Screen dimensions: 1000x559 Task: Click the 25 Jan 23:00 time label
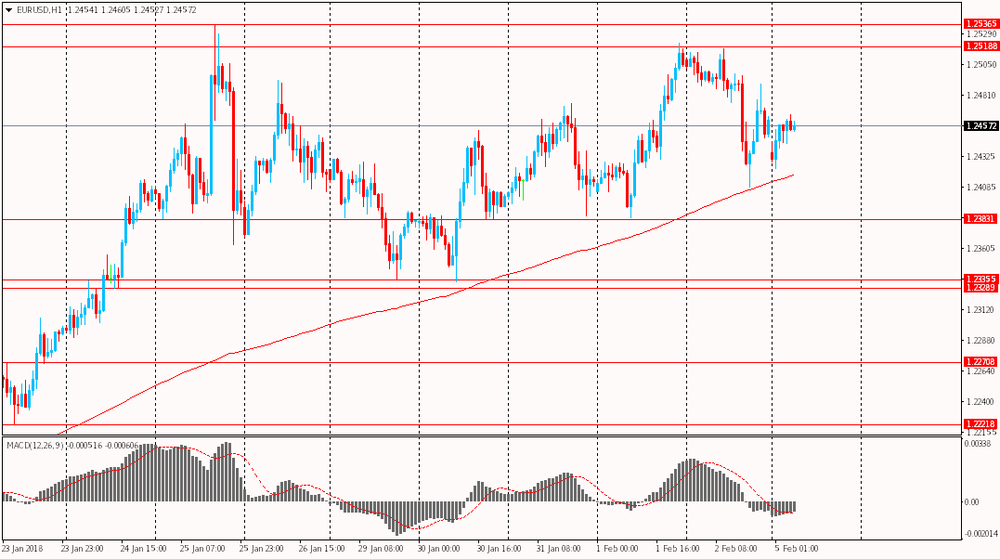pyautogui.click(x=261, y=548)
